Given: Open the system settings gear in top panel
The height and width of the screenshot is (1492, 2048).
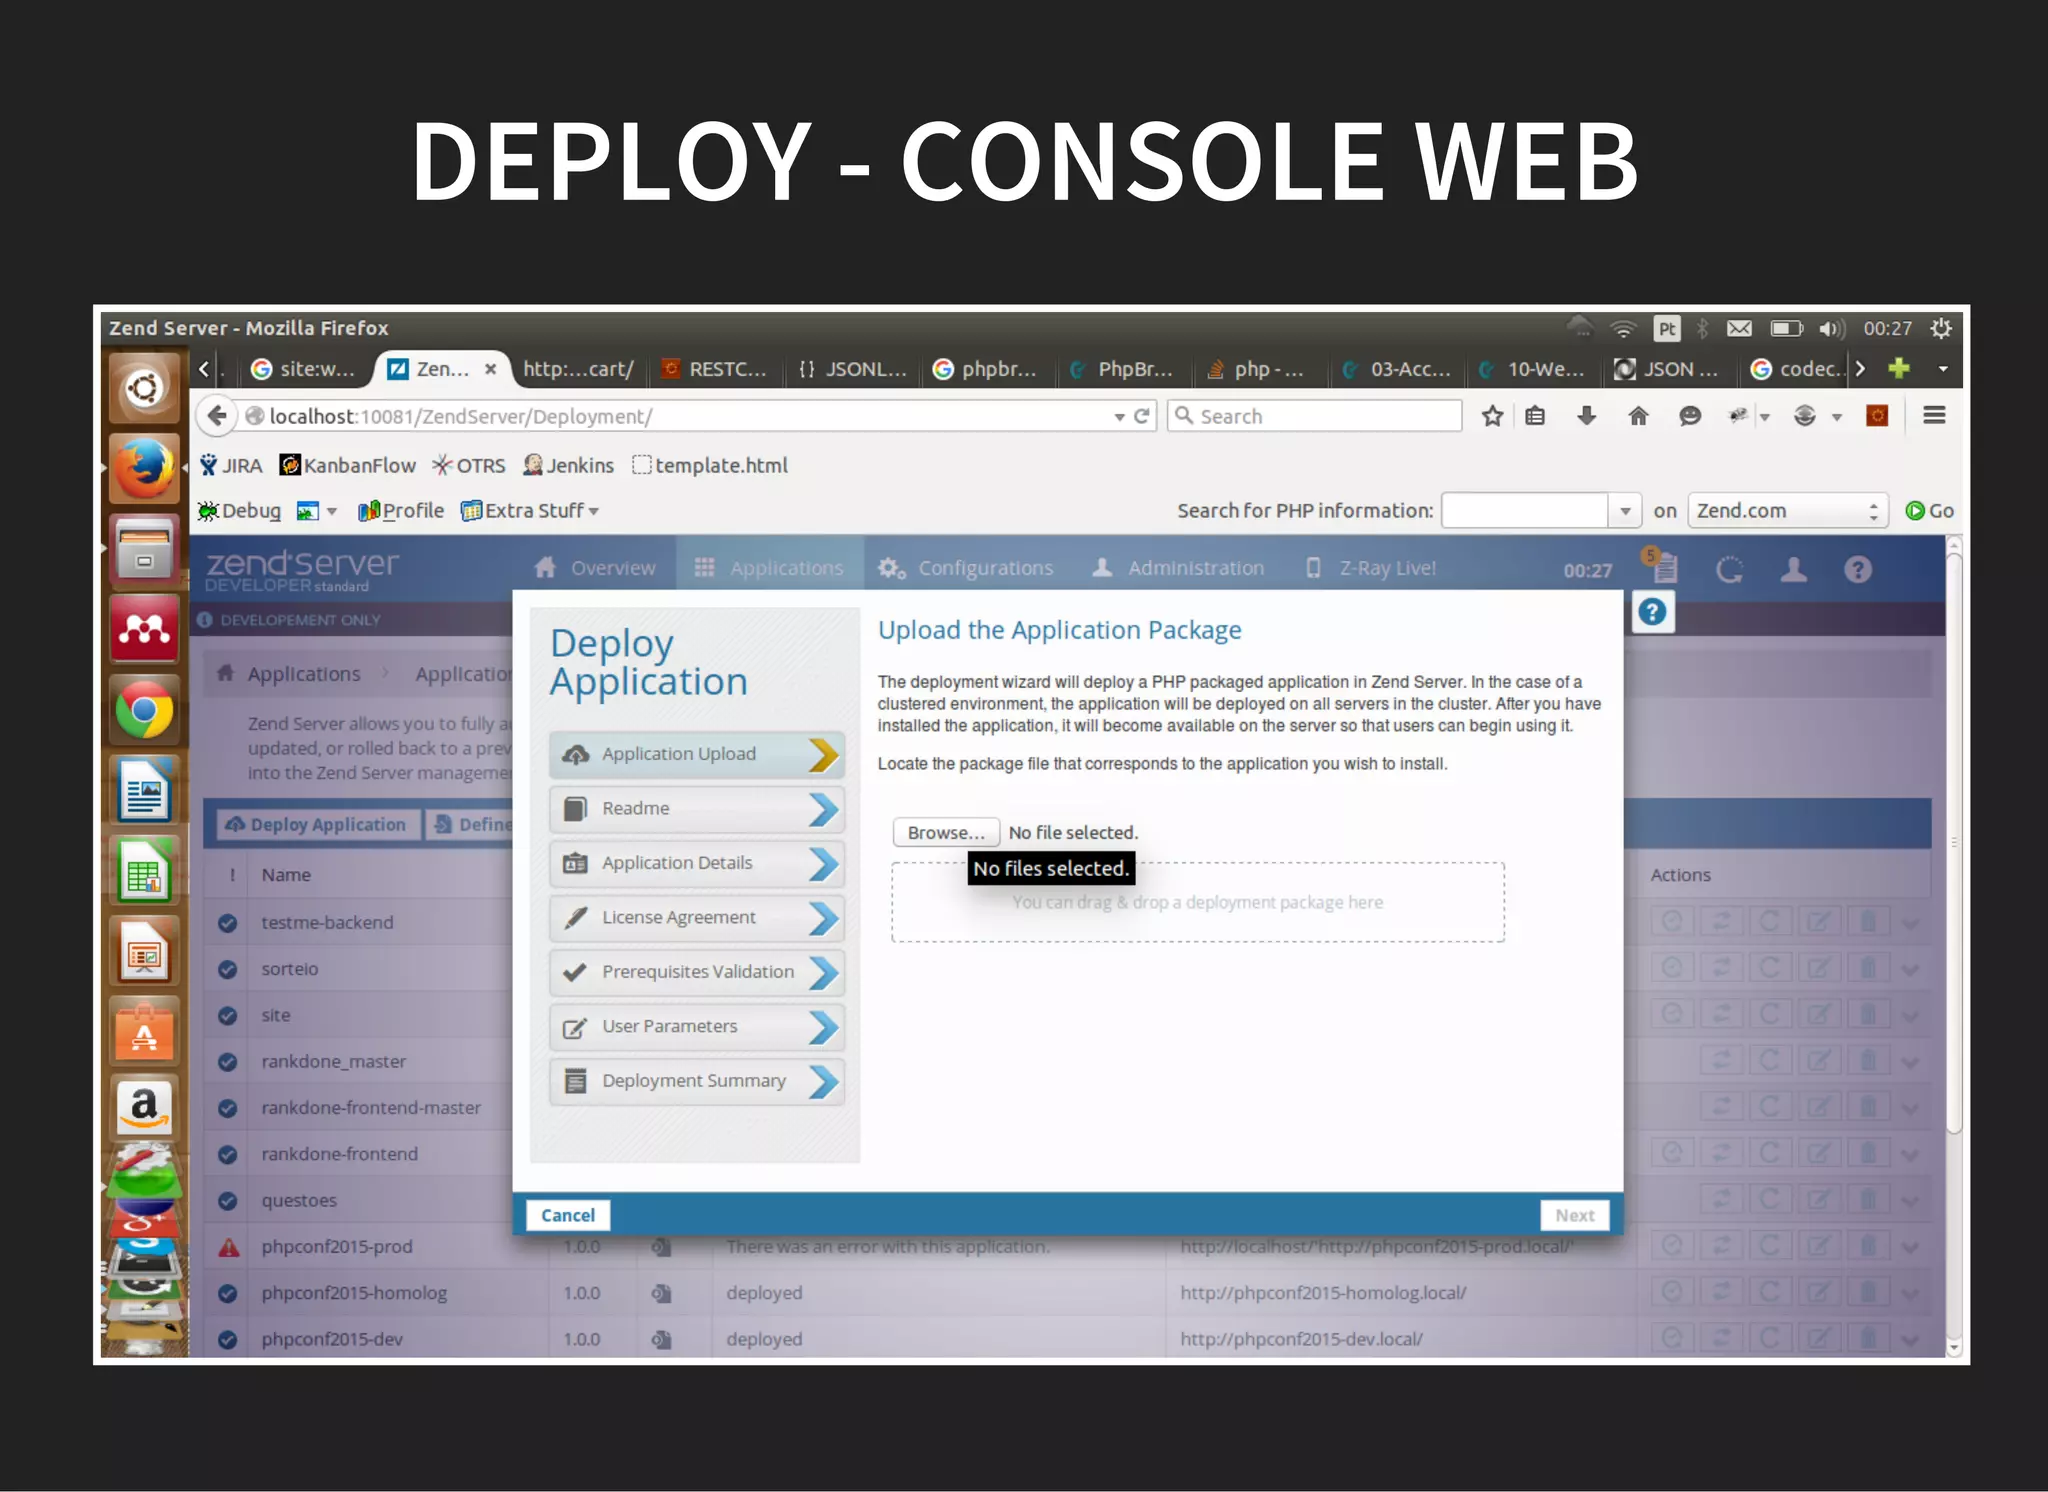Looking at the screenshot, I should [1941, 328].
